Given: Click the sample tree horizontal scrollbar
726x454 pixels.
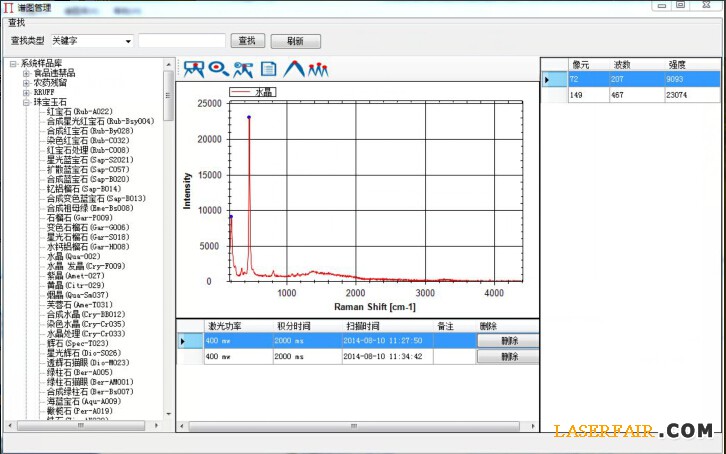Looking at the screenshot, I should point(80,427).
